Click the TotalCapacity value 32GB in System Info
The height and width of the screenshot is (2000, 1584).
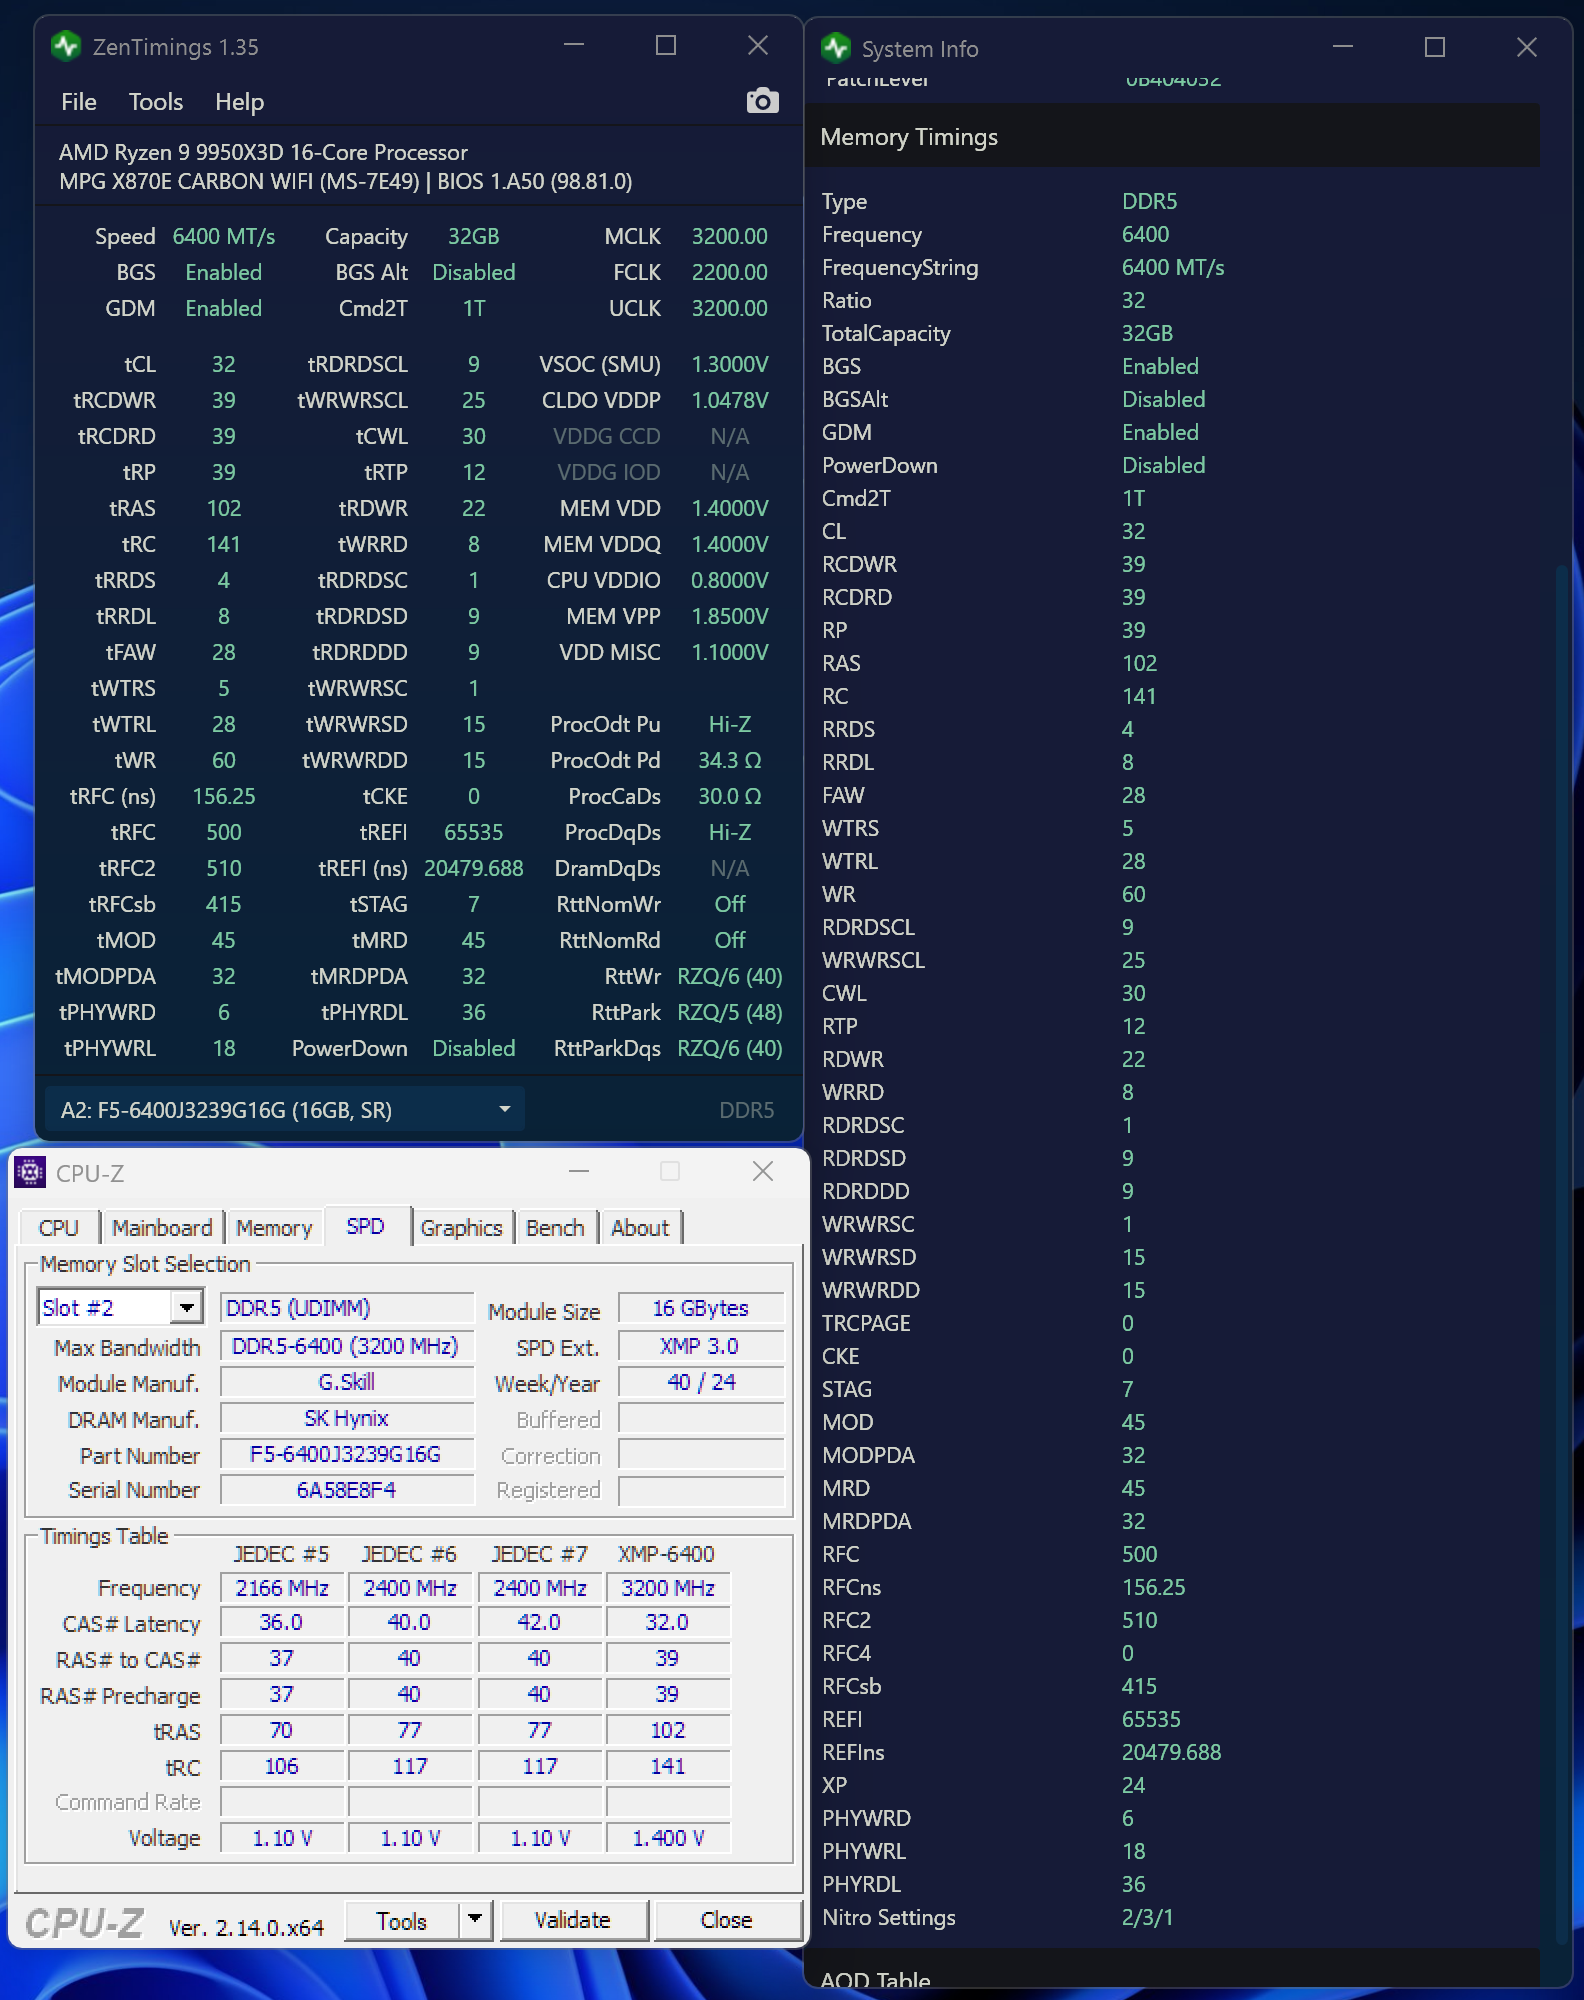click(x=1147, y=333)
